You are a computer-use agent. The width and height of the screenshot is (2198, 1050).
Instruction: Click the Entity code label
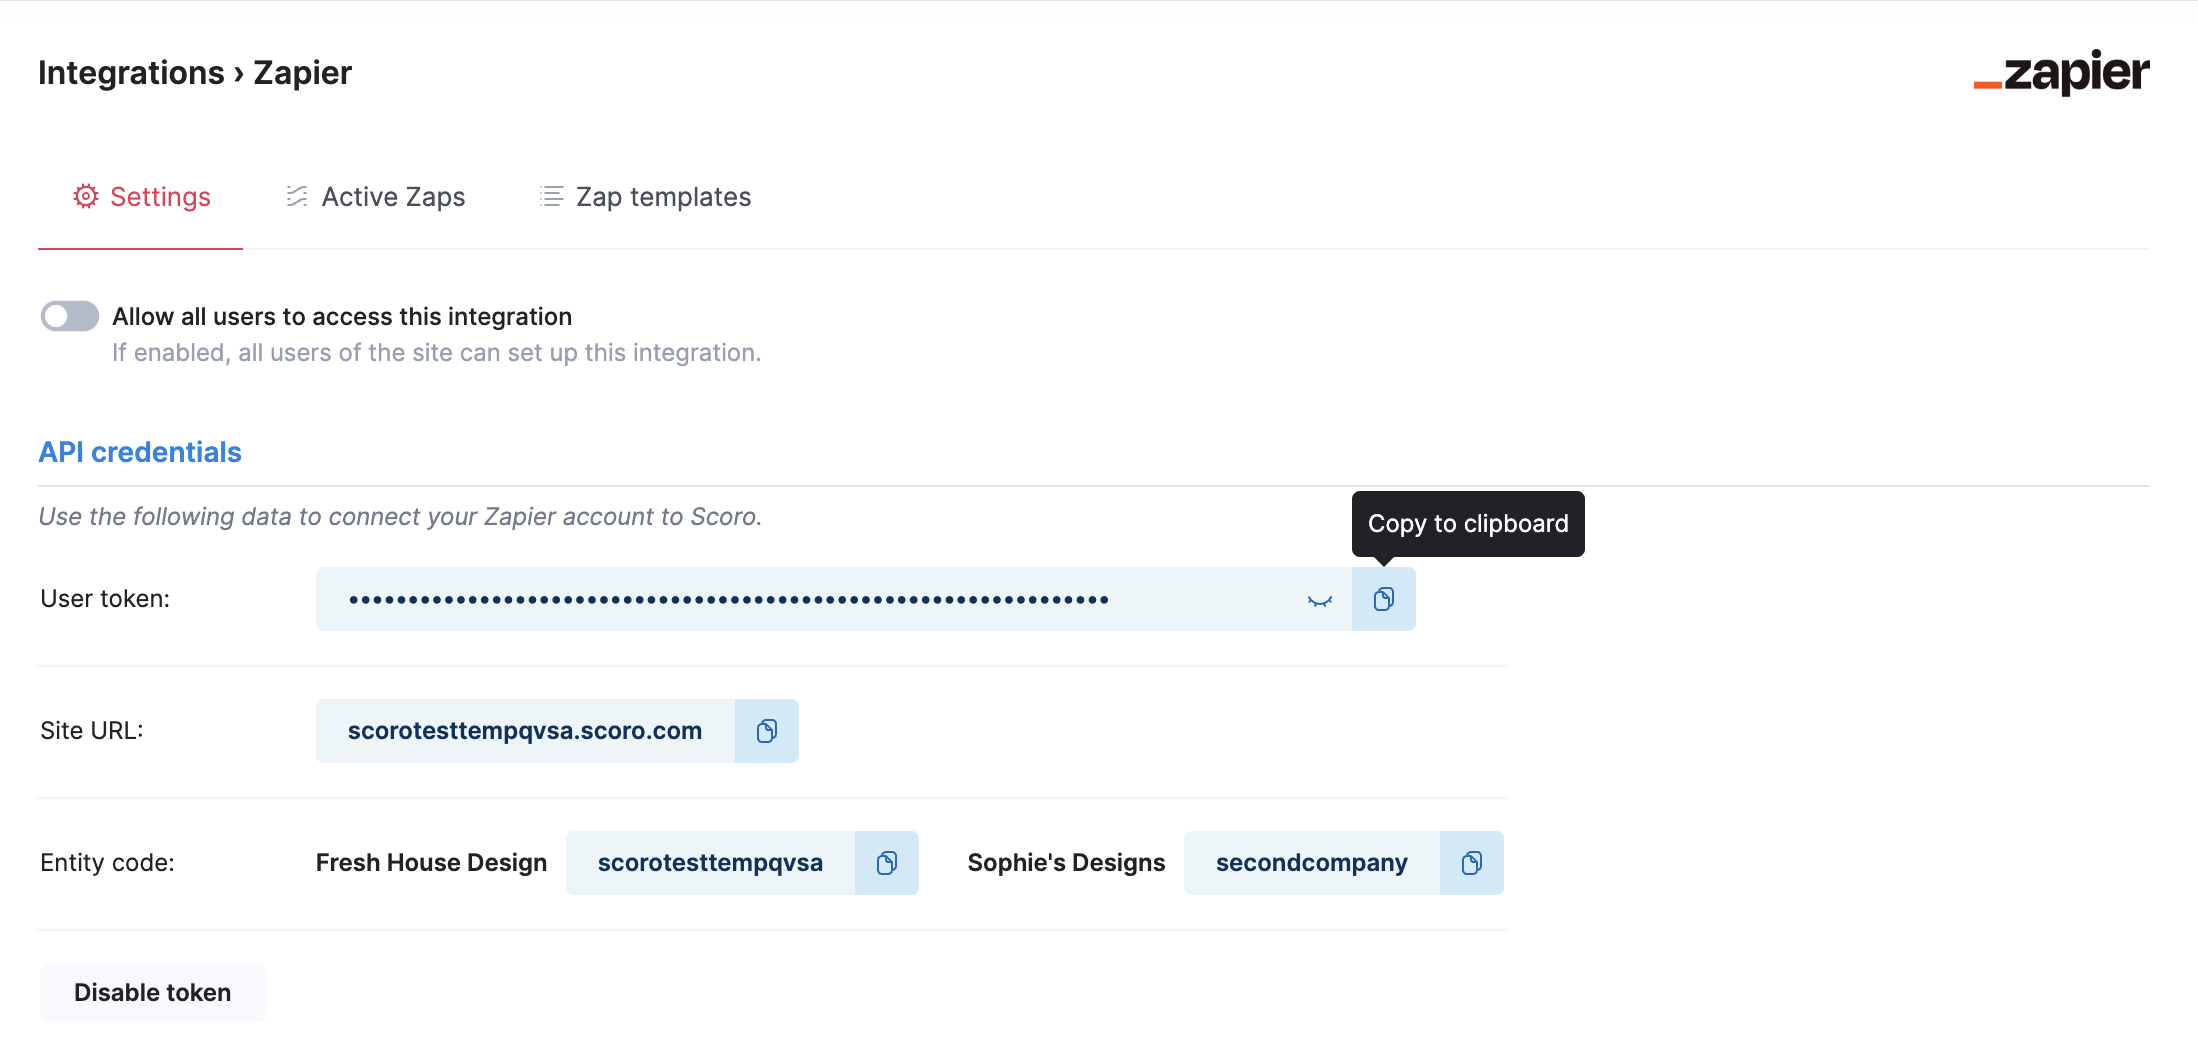point(107,863)
